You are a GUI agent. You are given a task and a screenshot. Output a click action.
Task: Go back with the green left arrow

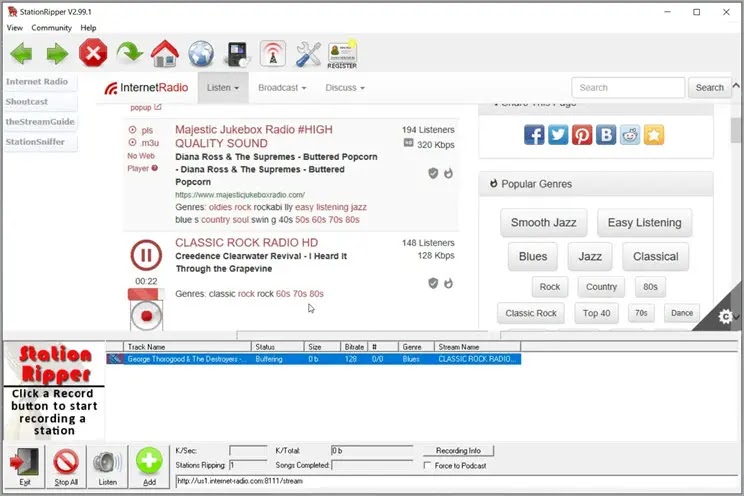point(21,54)
